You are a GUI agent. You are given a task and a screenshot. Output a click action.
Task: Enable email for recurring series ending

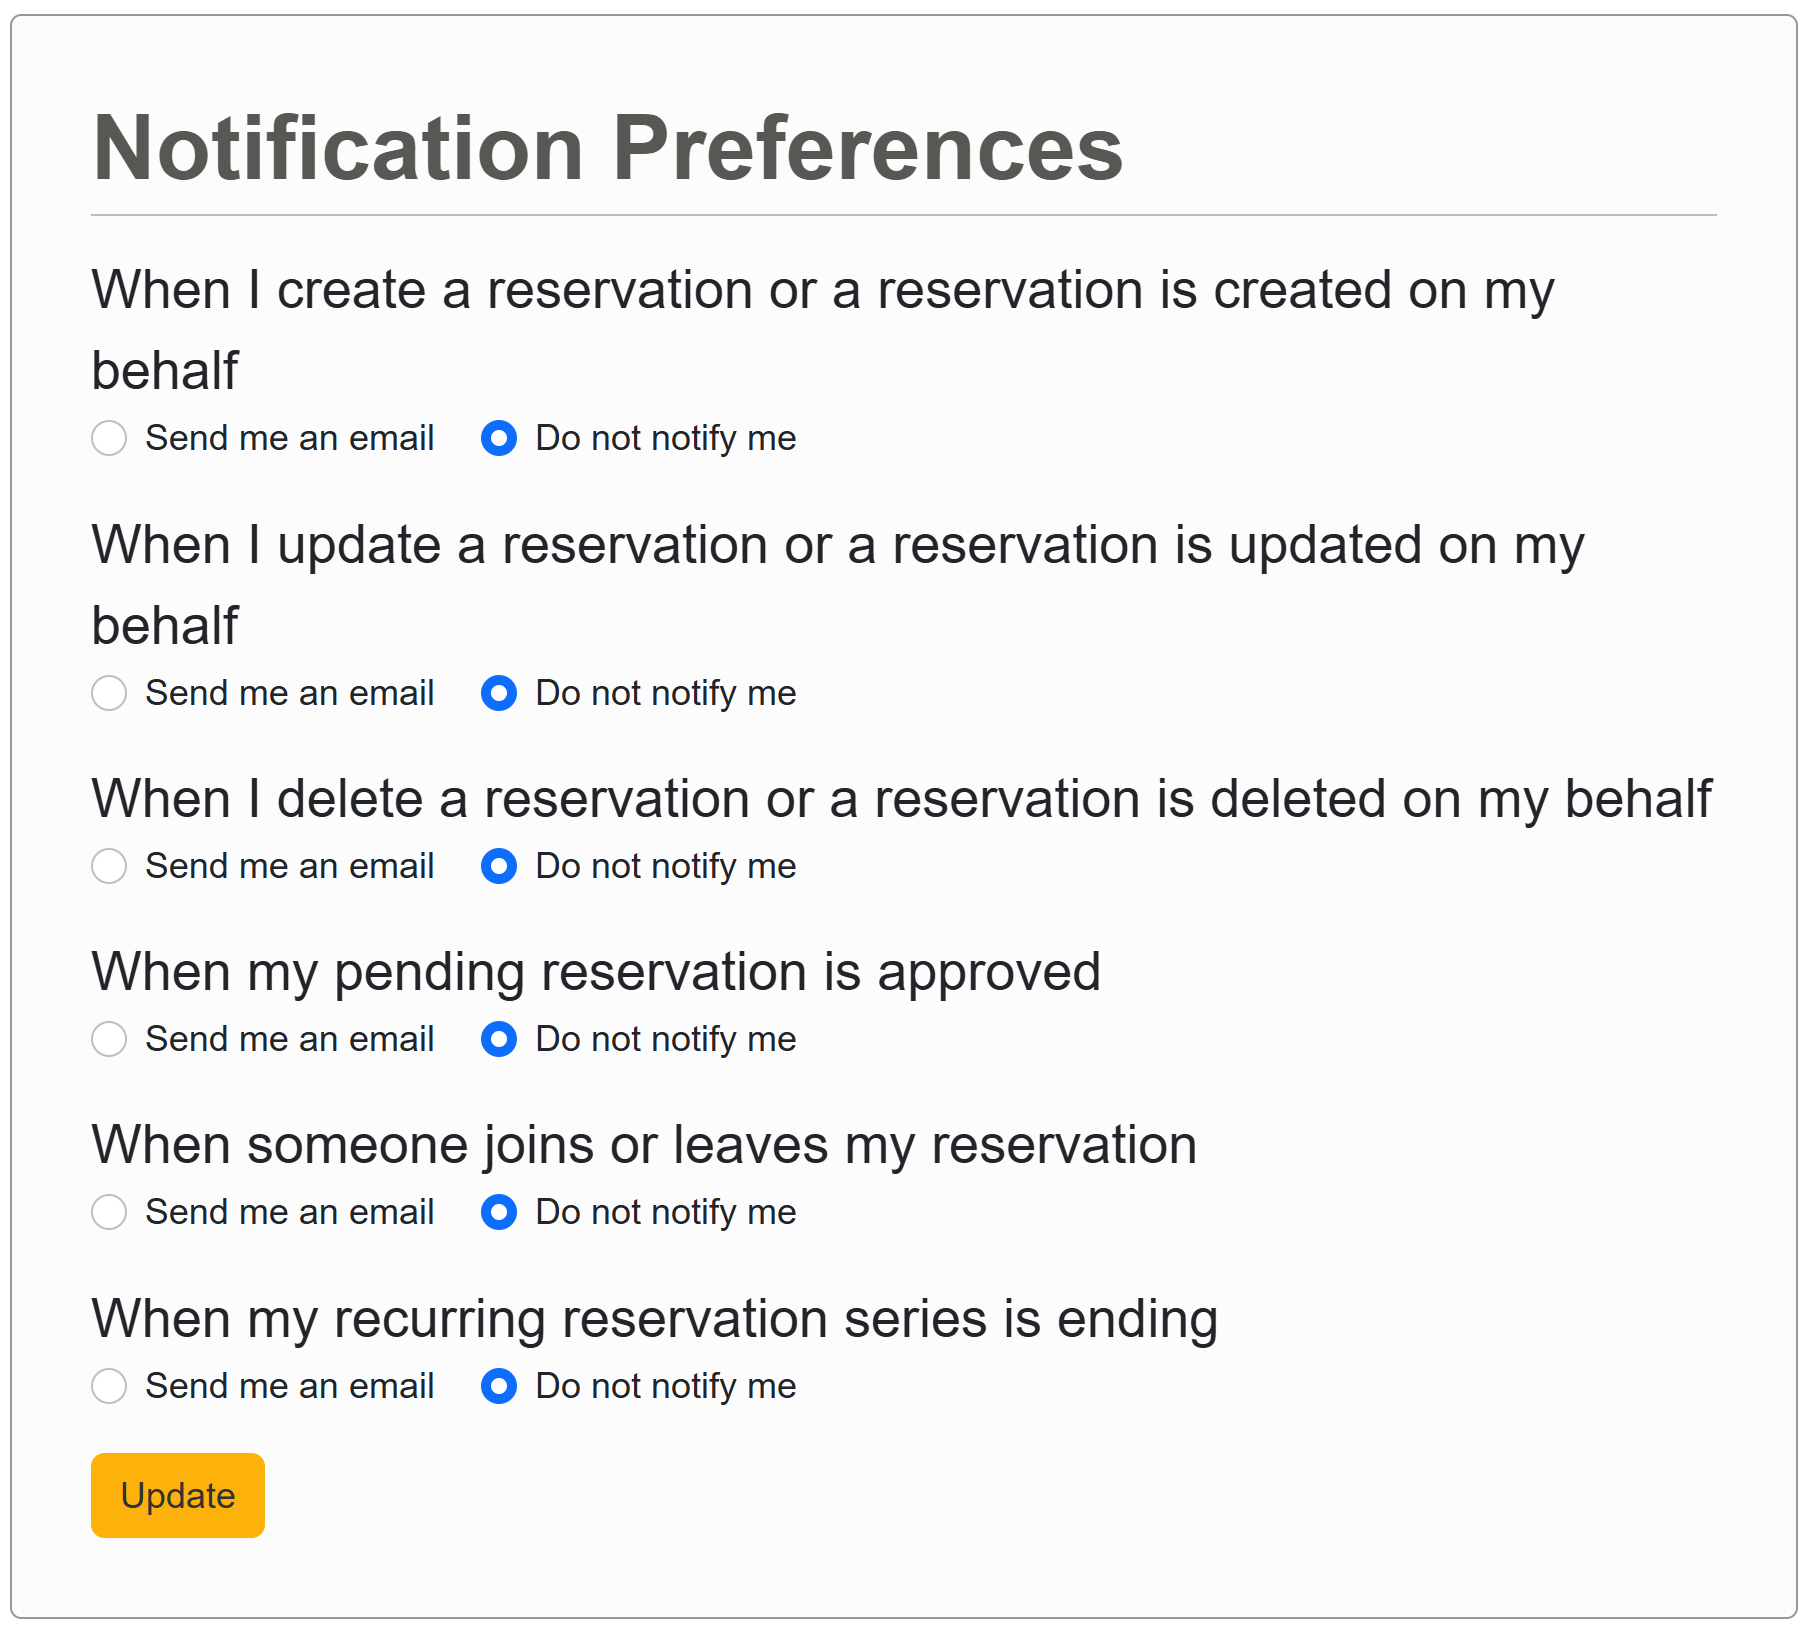(109, 1386)
